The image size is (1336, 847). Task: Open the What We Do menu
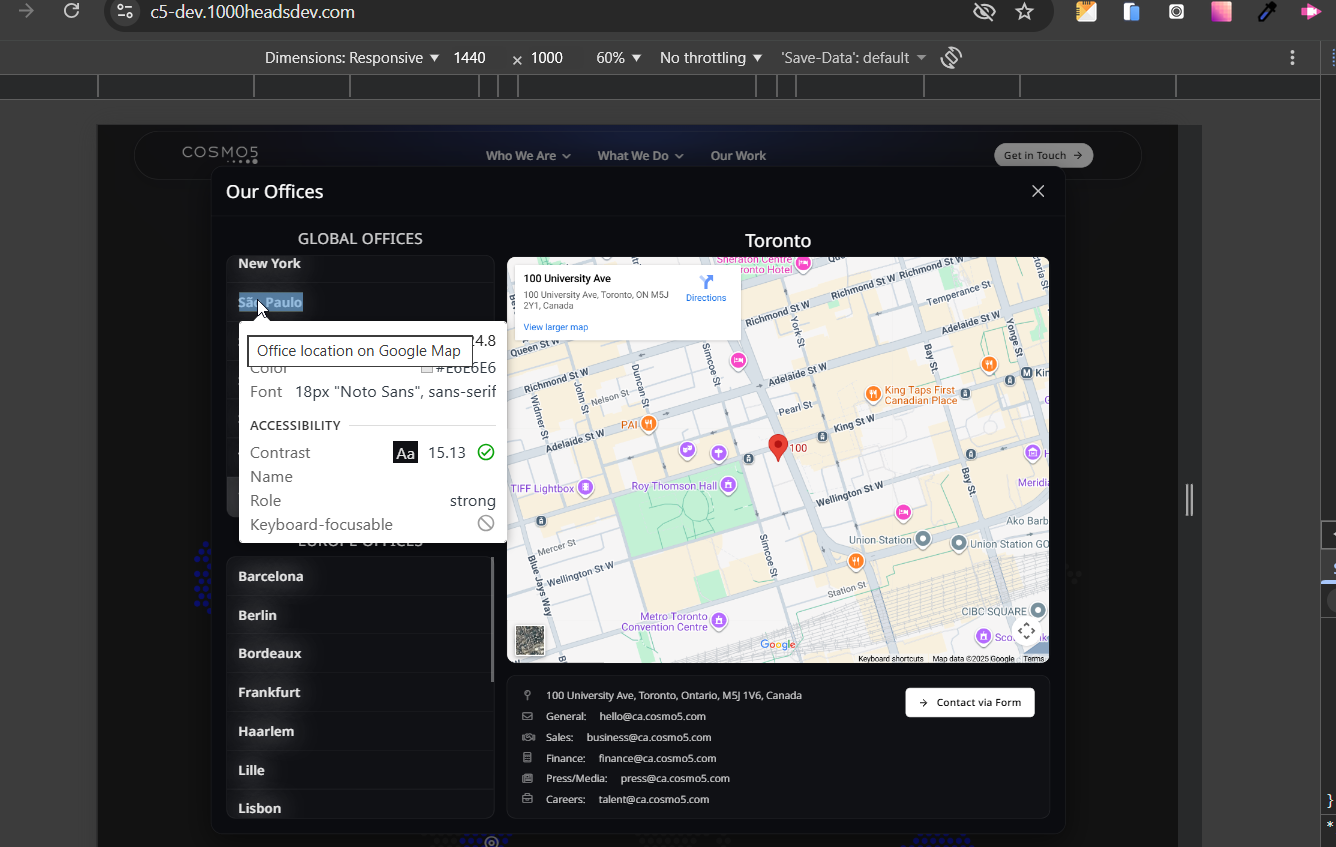[x=640, y=156]
